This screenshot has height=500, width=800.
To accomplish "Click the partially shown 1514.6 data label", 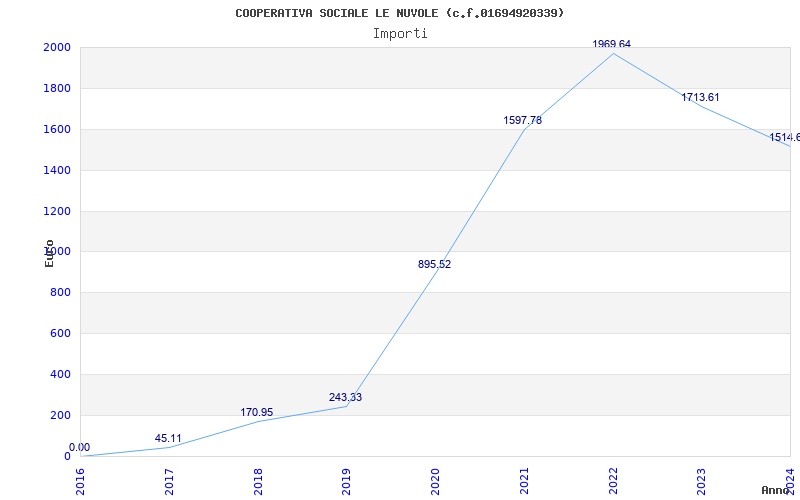I will pyautogui.click(x=784, y=137).
